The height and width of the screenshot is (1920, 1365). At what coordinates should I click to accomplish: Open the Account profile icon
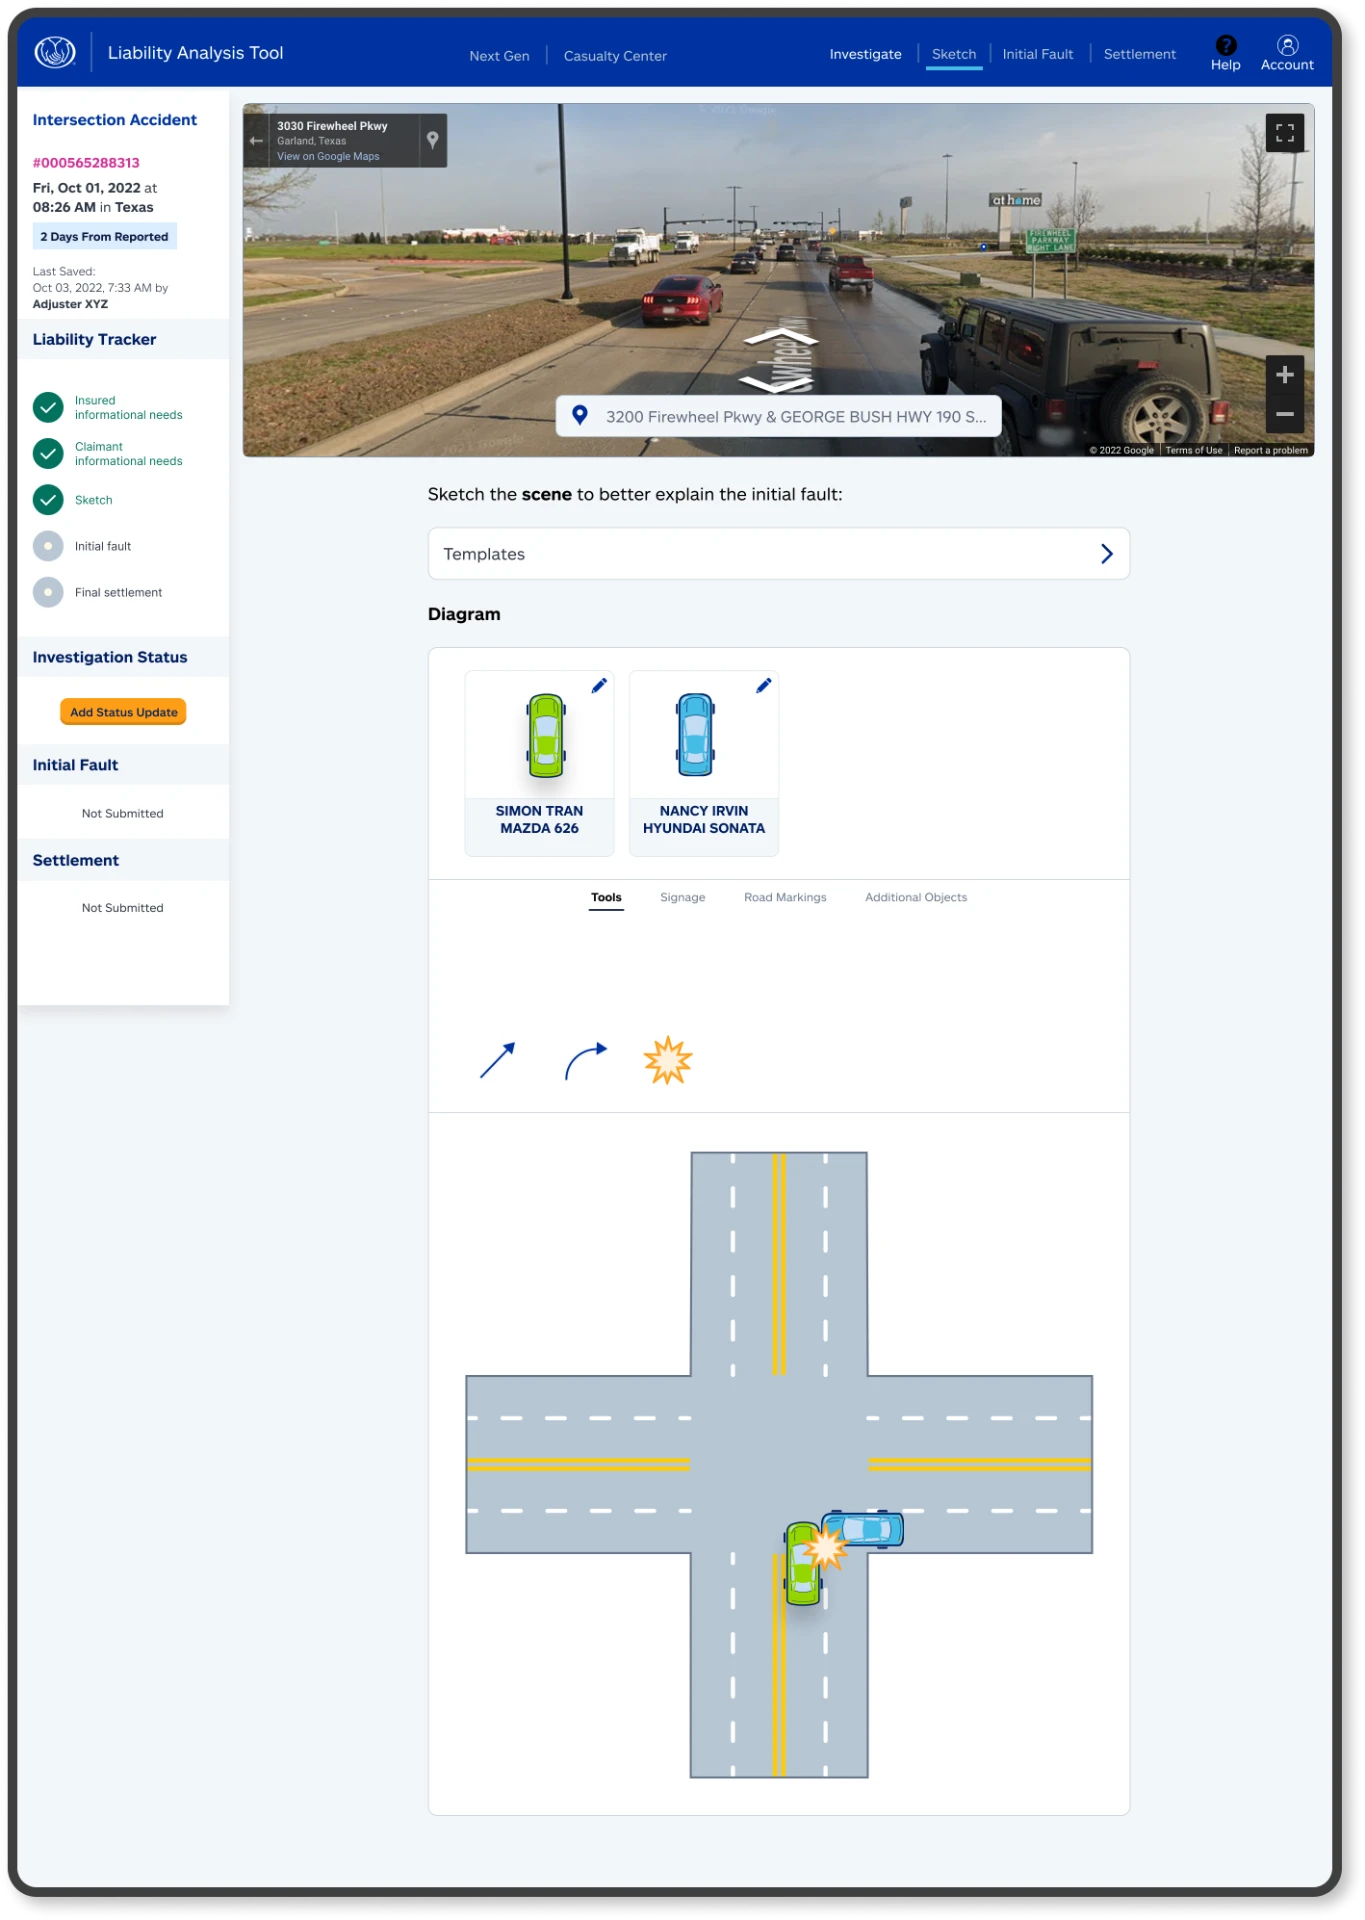pyautogui.click(x=1287, y=45)
